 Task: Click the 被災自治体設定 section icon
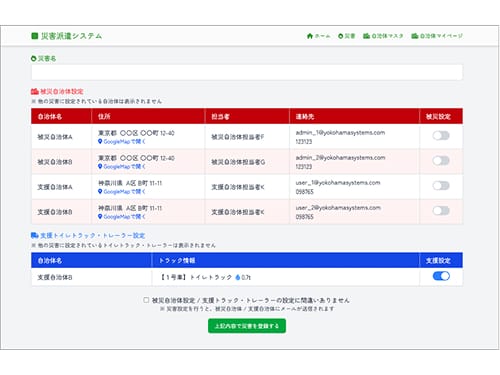coord(35,91)
